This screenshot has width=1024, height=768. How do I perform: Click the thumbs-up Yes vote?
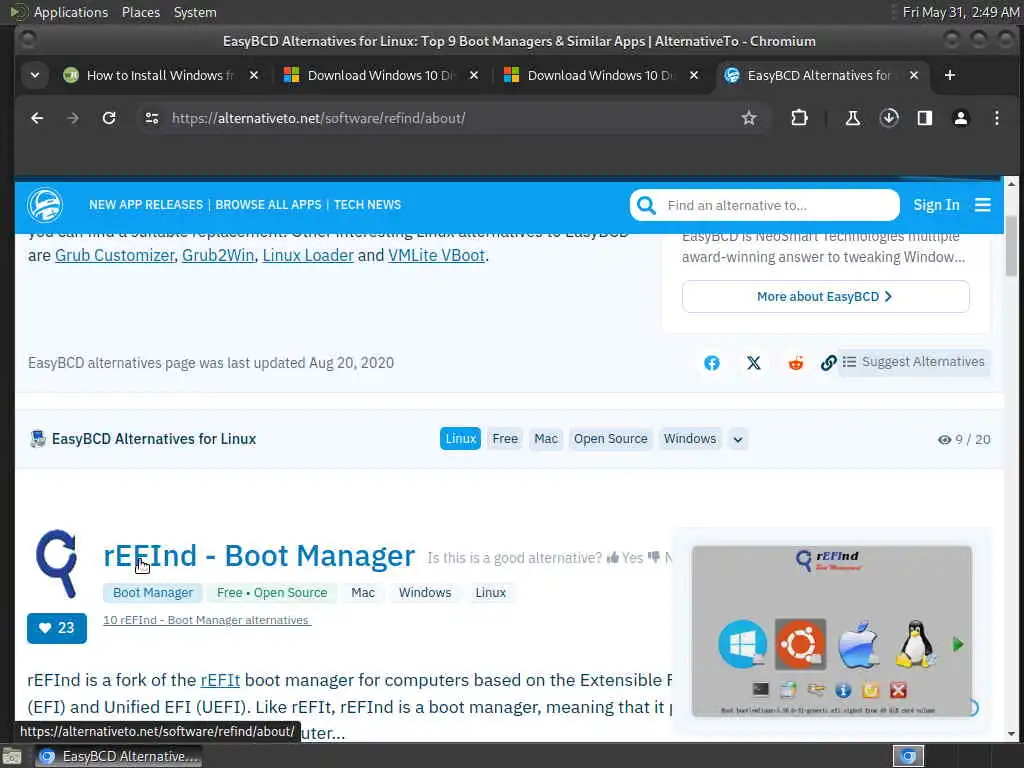click(x=626, y=558)
